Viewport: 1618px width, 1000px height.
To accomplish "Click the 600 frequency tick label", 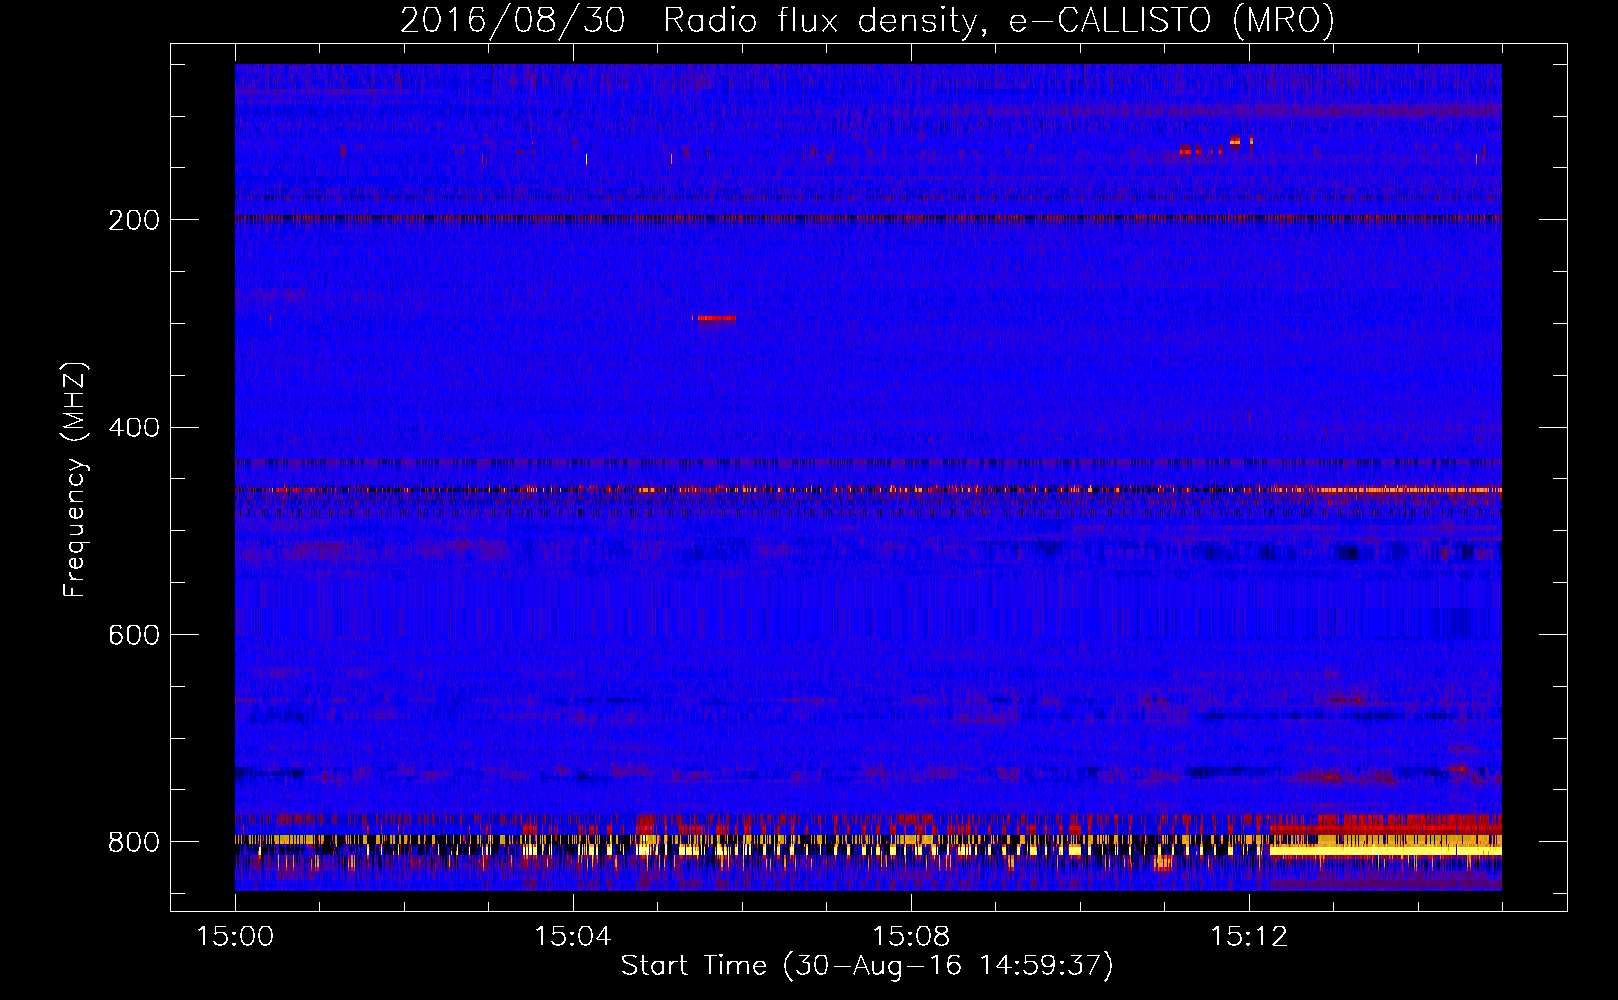I will pyautogui.click(x=134, y=636).
